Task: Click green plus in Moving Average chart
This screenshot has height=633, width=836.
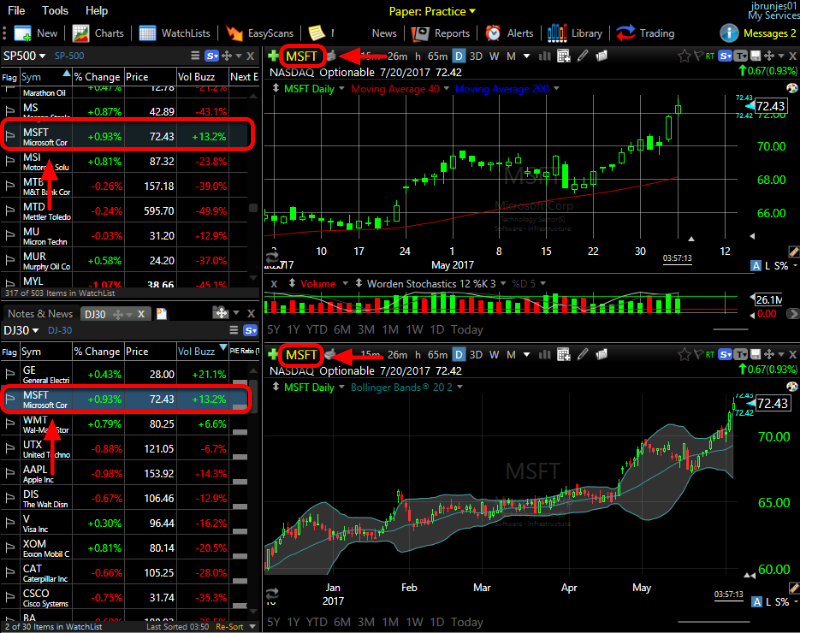Action: pos(273,55)
